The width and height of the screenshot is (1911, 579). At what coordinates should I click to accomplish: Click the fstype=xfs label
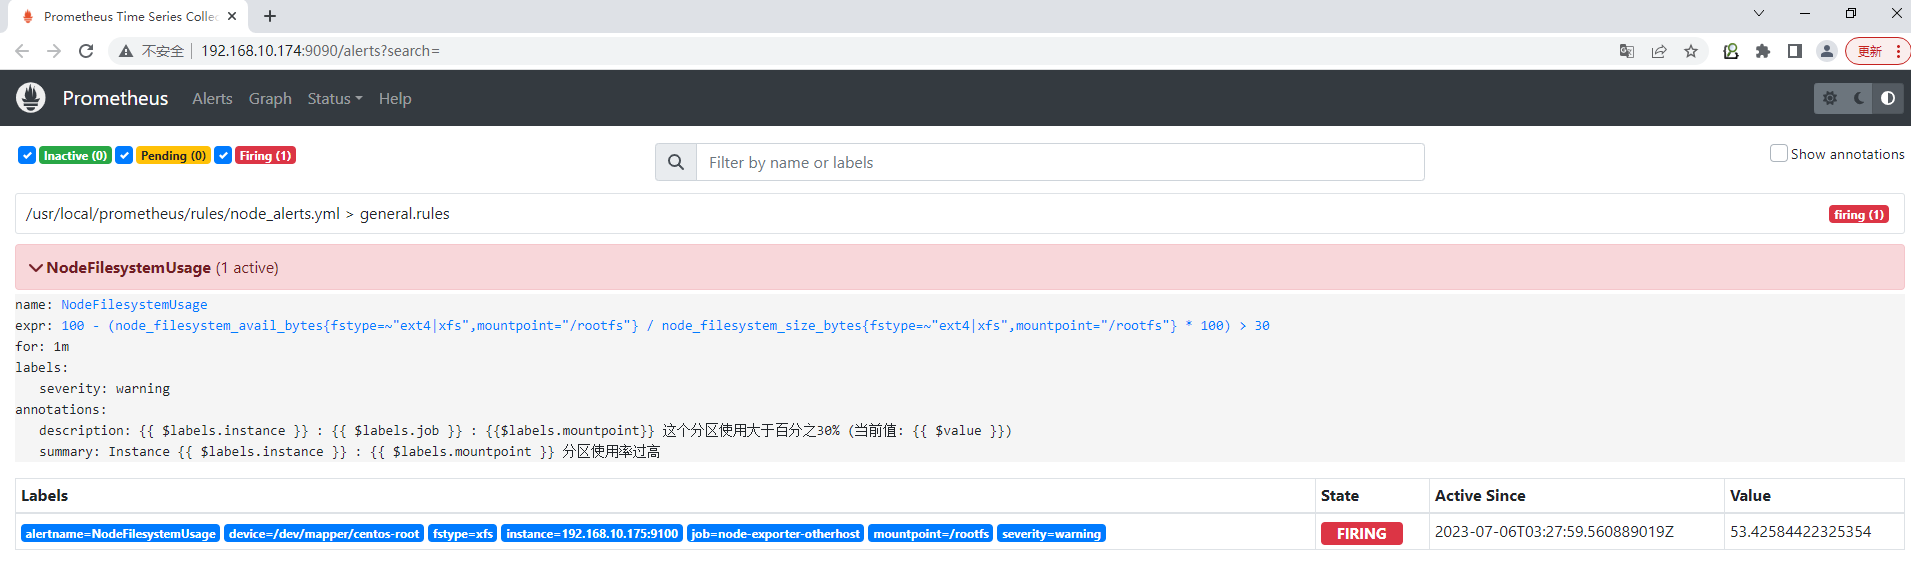[x=462, y=533]
